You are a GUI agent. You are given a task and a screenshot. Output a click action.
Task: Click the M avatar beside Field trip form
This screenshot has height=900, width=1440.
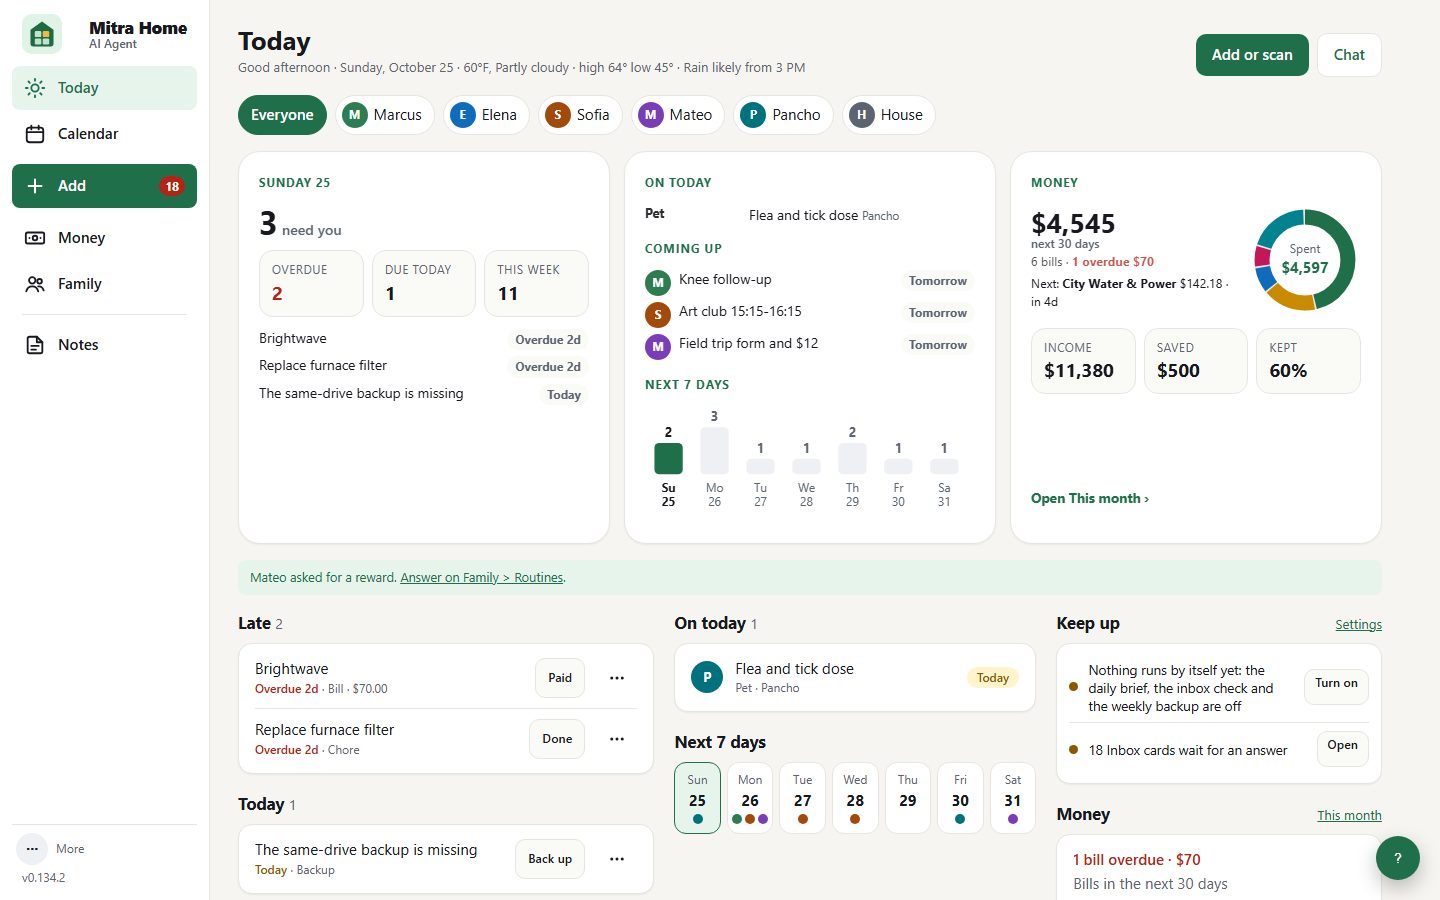click(x=657, y=346)
